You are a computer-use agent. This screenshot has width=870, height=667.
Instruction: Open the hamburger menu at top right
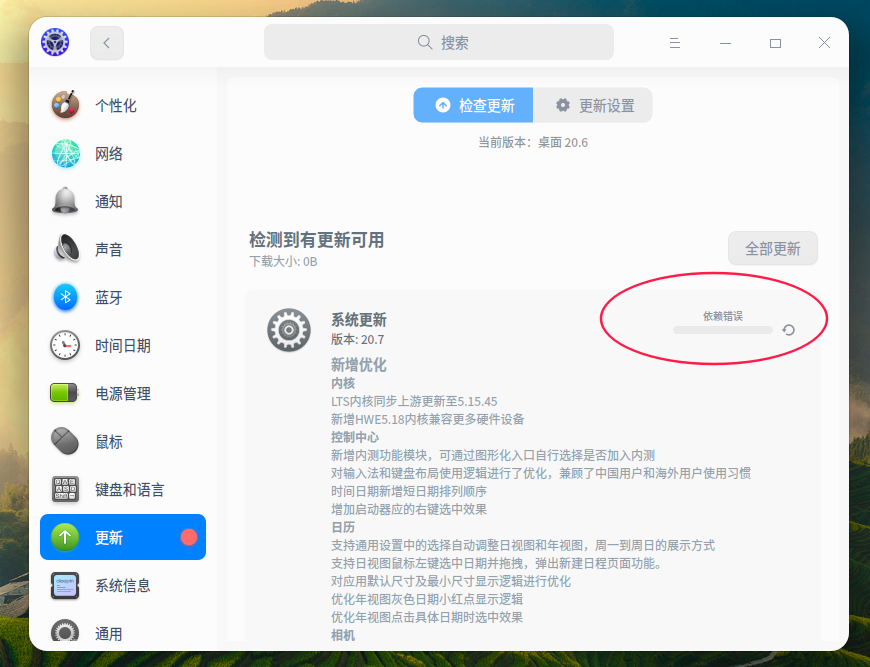tap(675, 42)
